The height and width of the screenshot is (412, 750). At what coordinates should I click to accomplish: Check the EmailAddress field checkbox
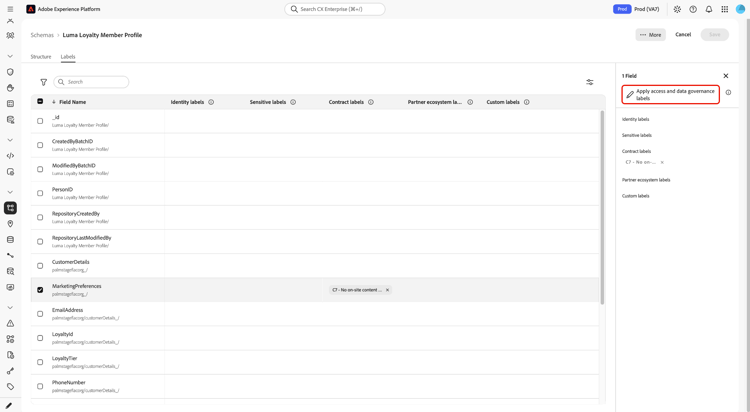(x=40, y=314)
